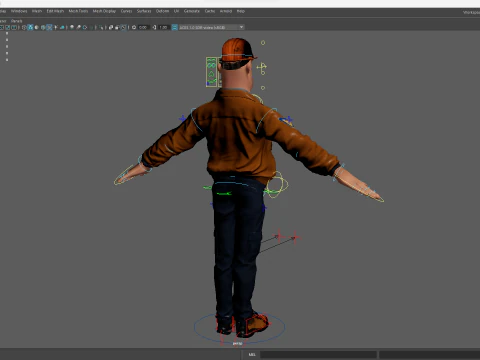Open the Windows menu

click(19, 11)
